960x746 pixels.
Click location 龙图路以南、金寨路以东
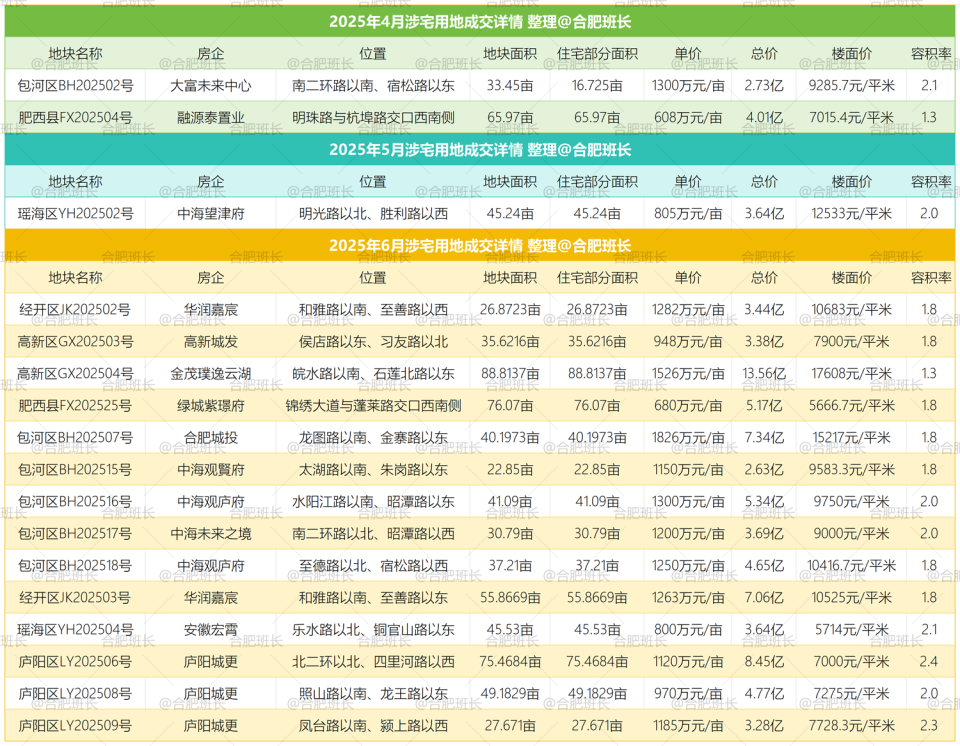[x=373, y=438]
